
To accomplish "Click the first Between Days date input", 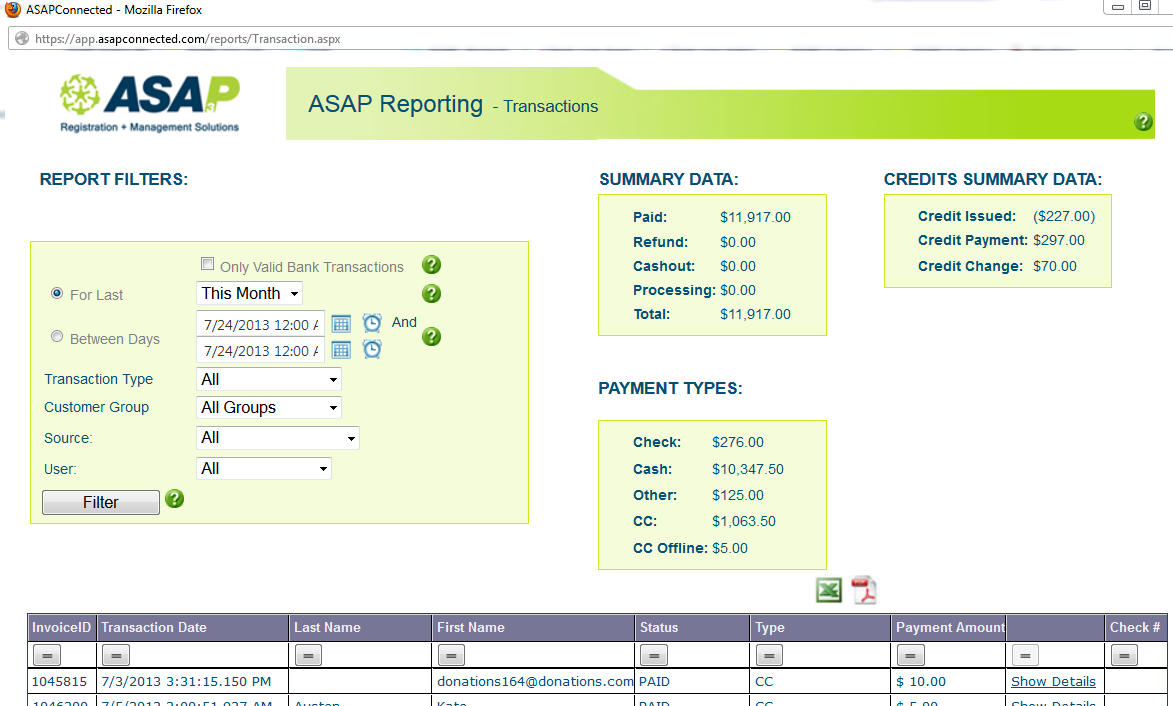I will click(260, 324).
